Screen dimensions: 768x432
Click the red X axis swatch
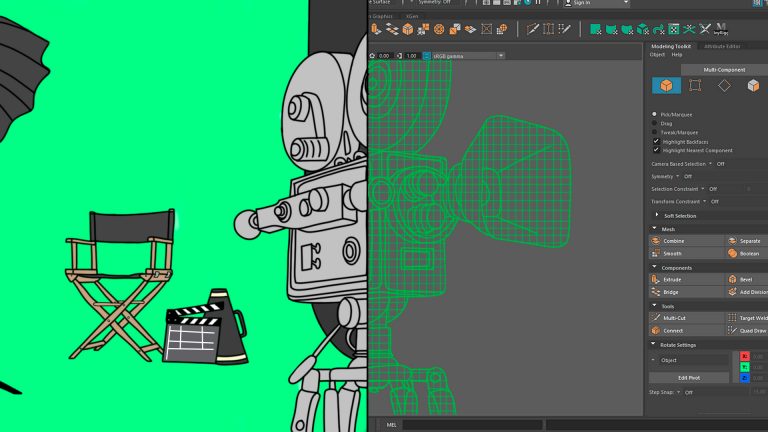click(x=744, y=356)
